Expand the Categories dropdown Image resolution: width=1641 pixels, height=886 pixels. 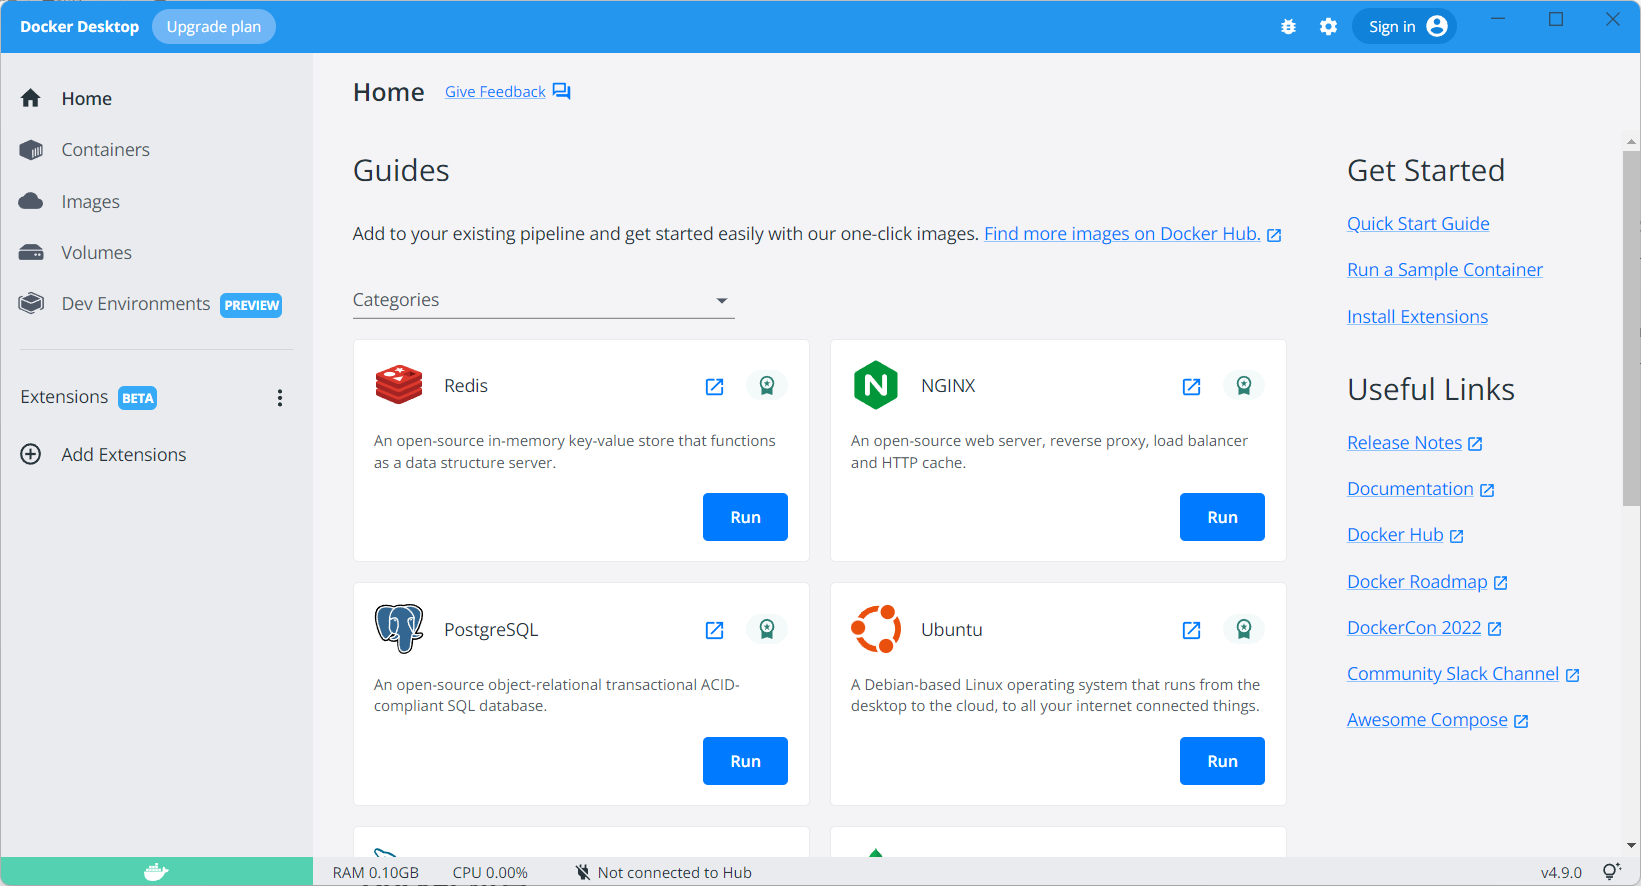(x=543, y=300)
